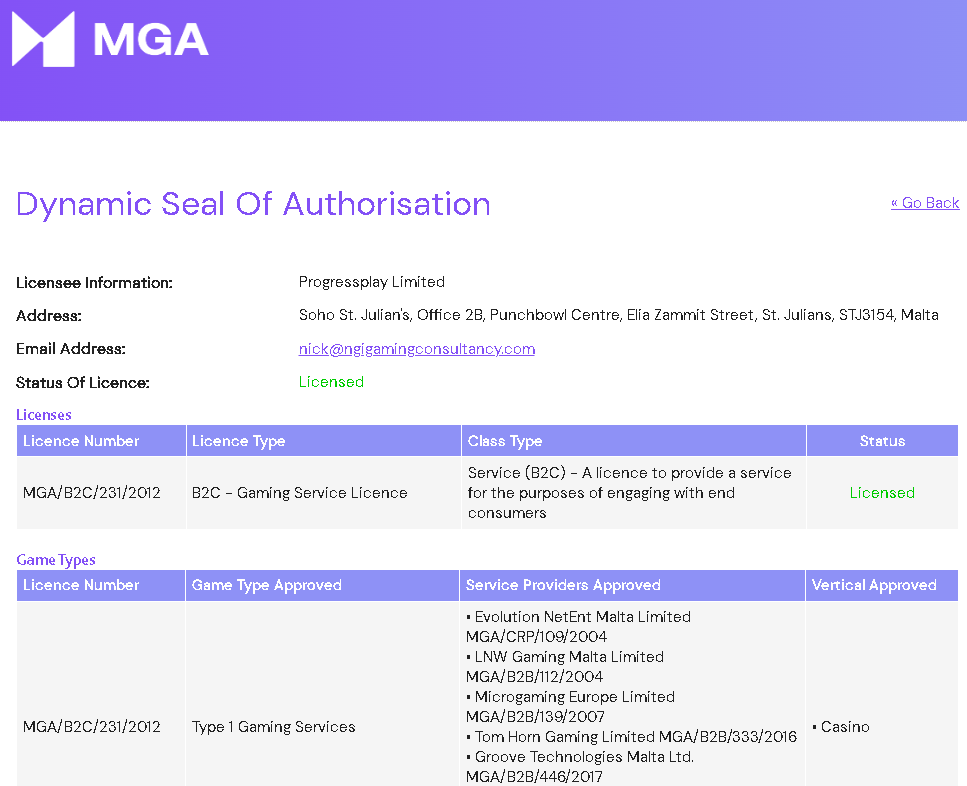
Task: Click the Soho St. Julian's address text
Action: (619, 315)
